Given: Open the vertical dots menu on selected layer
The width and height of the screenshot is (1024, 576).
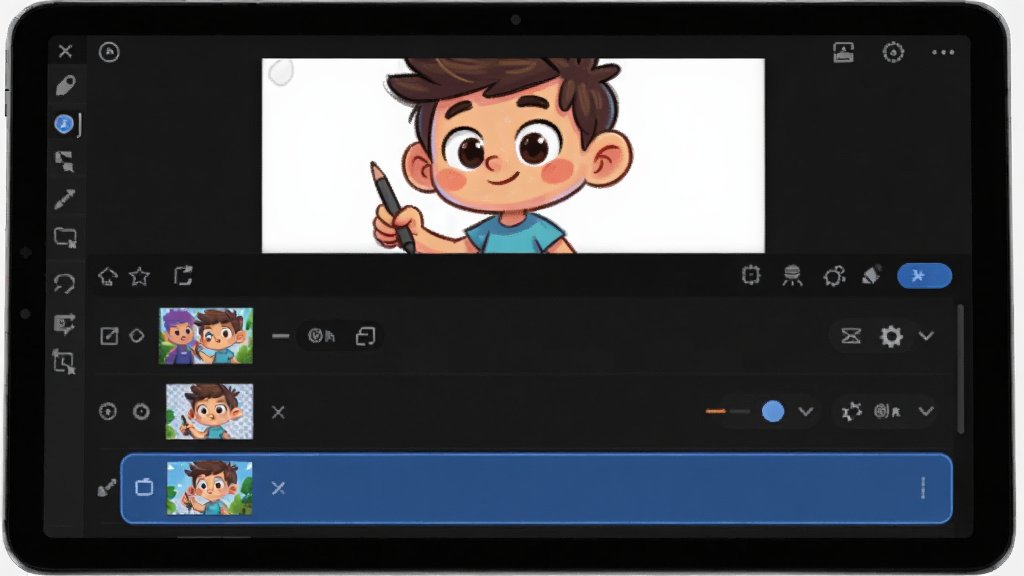Looking at the screenshot, I should pos(923,488).
